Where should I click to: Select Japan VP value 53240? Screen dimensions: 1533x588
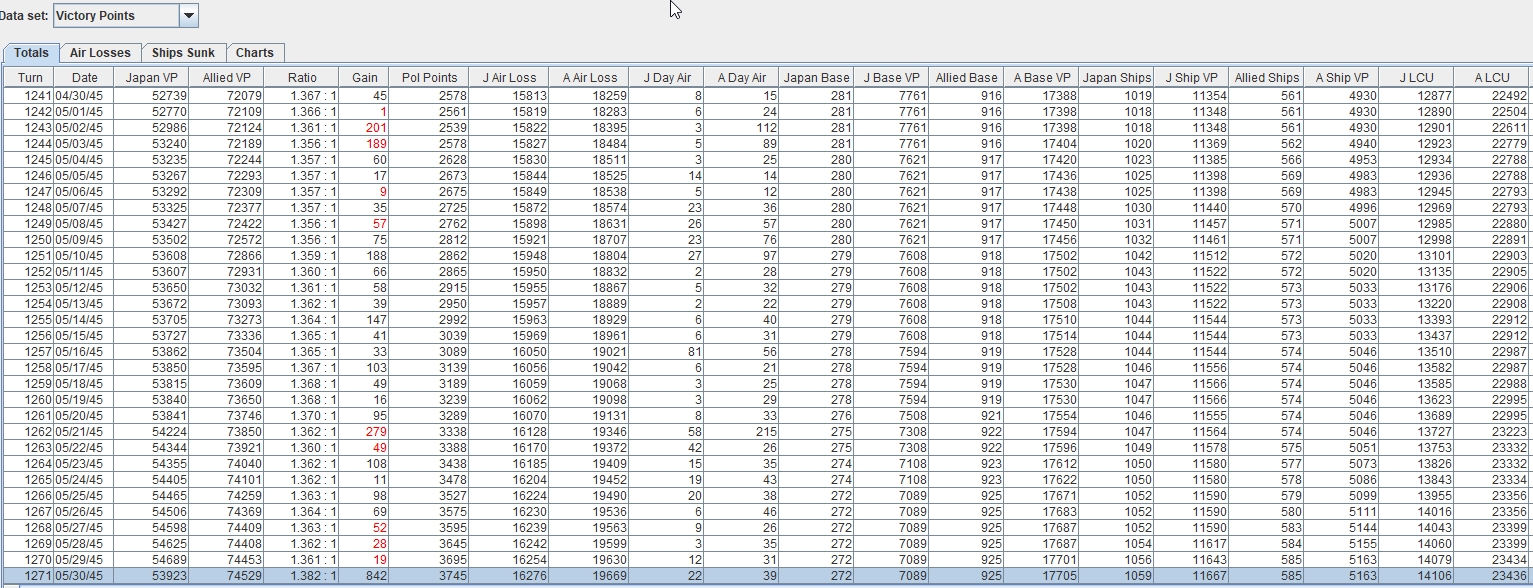coord(151,143)
